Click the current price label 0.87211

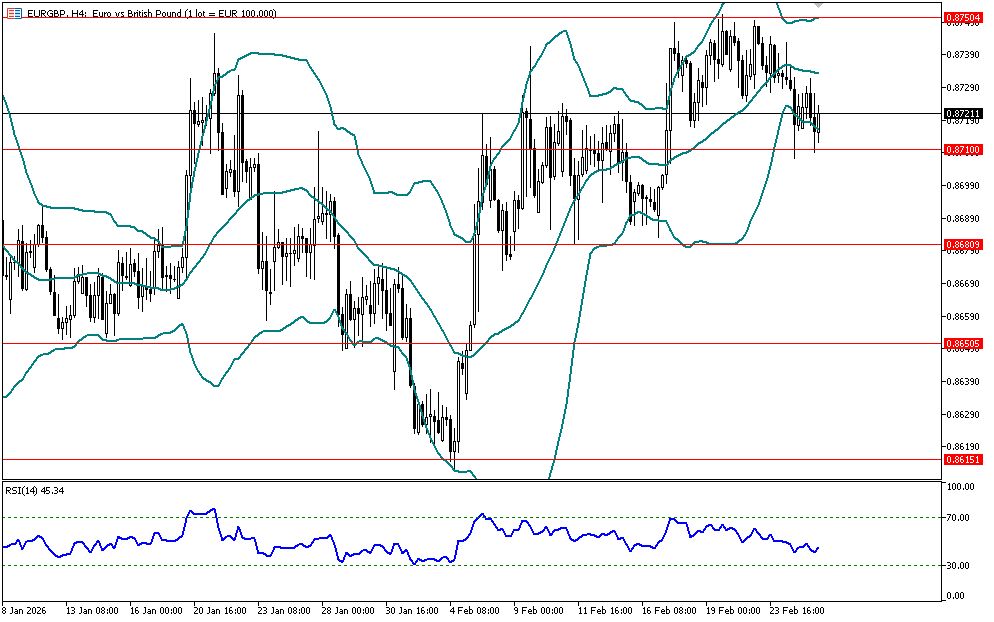(x=961, y=114)
